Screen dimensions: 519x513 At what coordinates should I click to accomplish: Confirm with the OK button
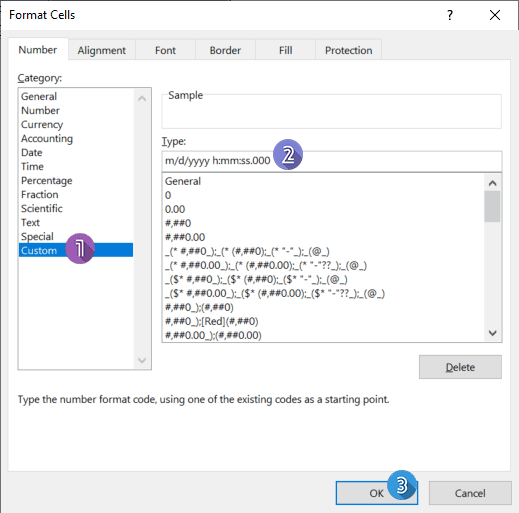point(376,493)
